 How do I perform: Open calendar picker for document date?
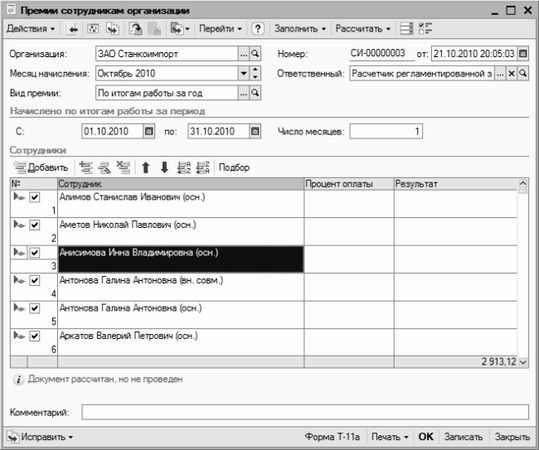pyautogui.click(x=523, y=54)
